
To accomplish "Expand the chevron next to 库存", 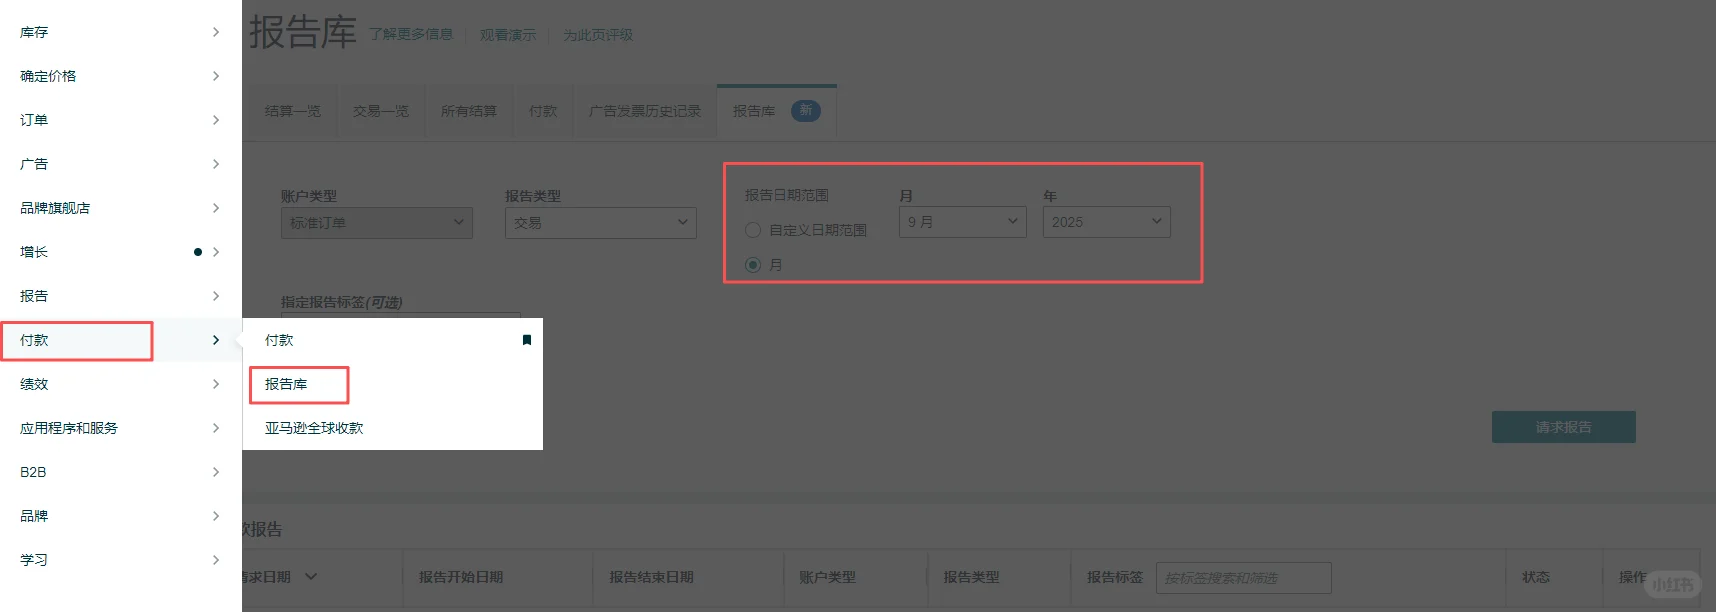I will (216, 32).
